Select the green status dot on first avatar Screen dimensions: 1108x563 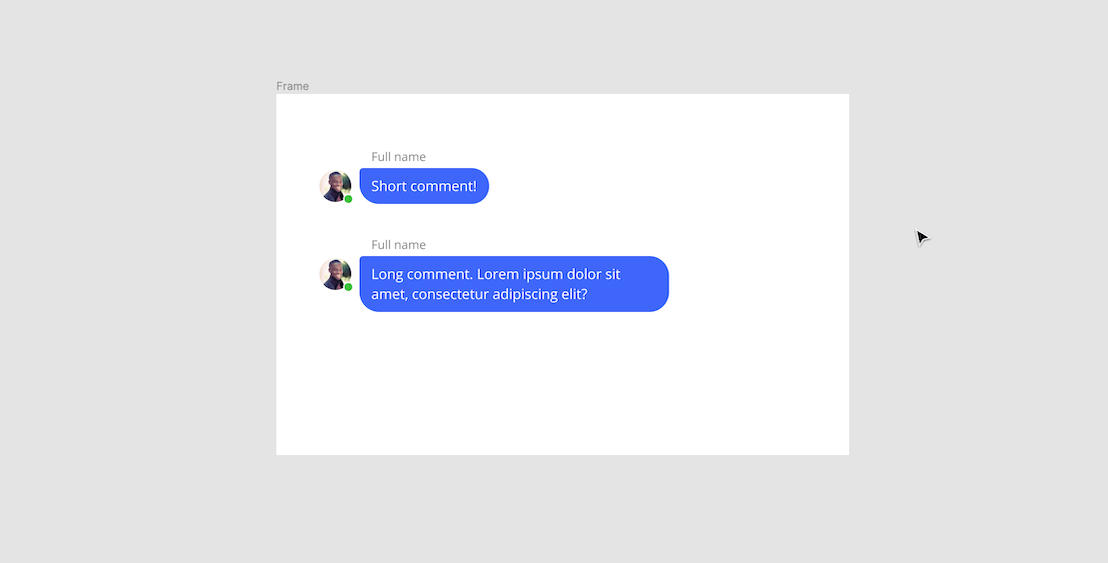pos(348,199)
